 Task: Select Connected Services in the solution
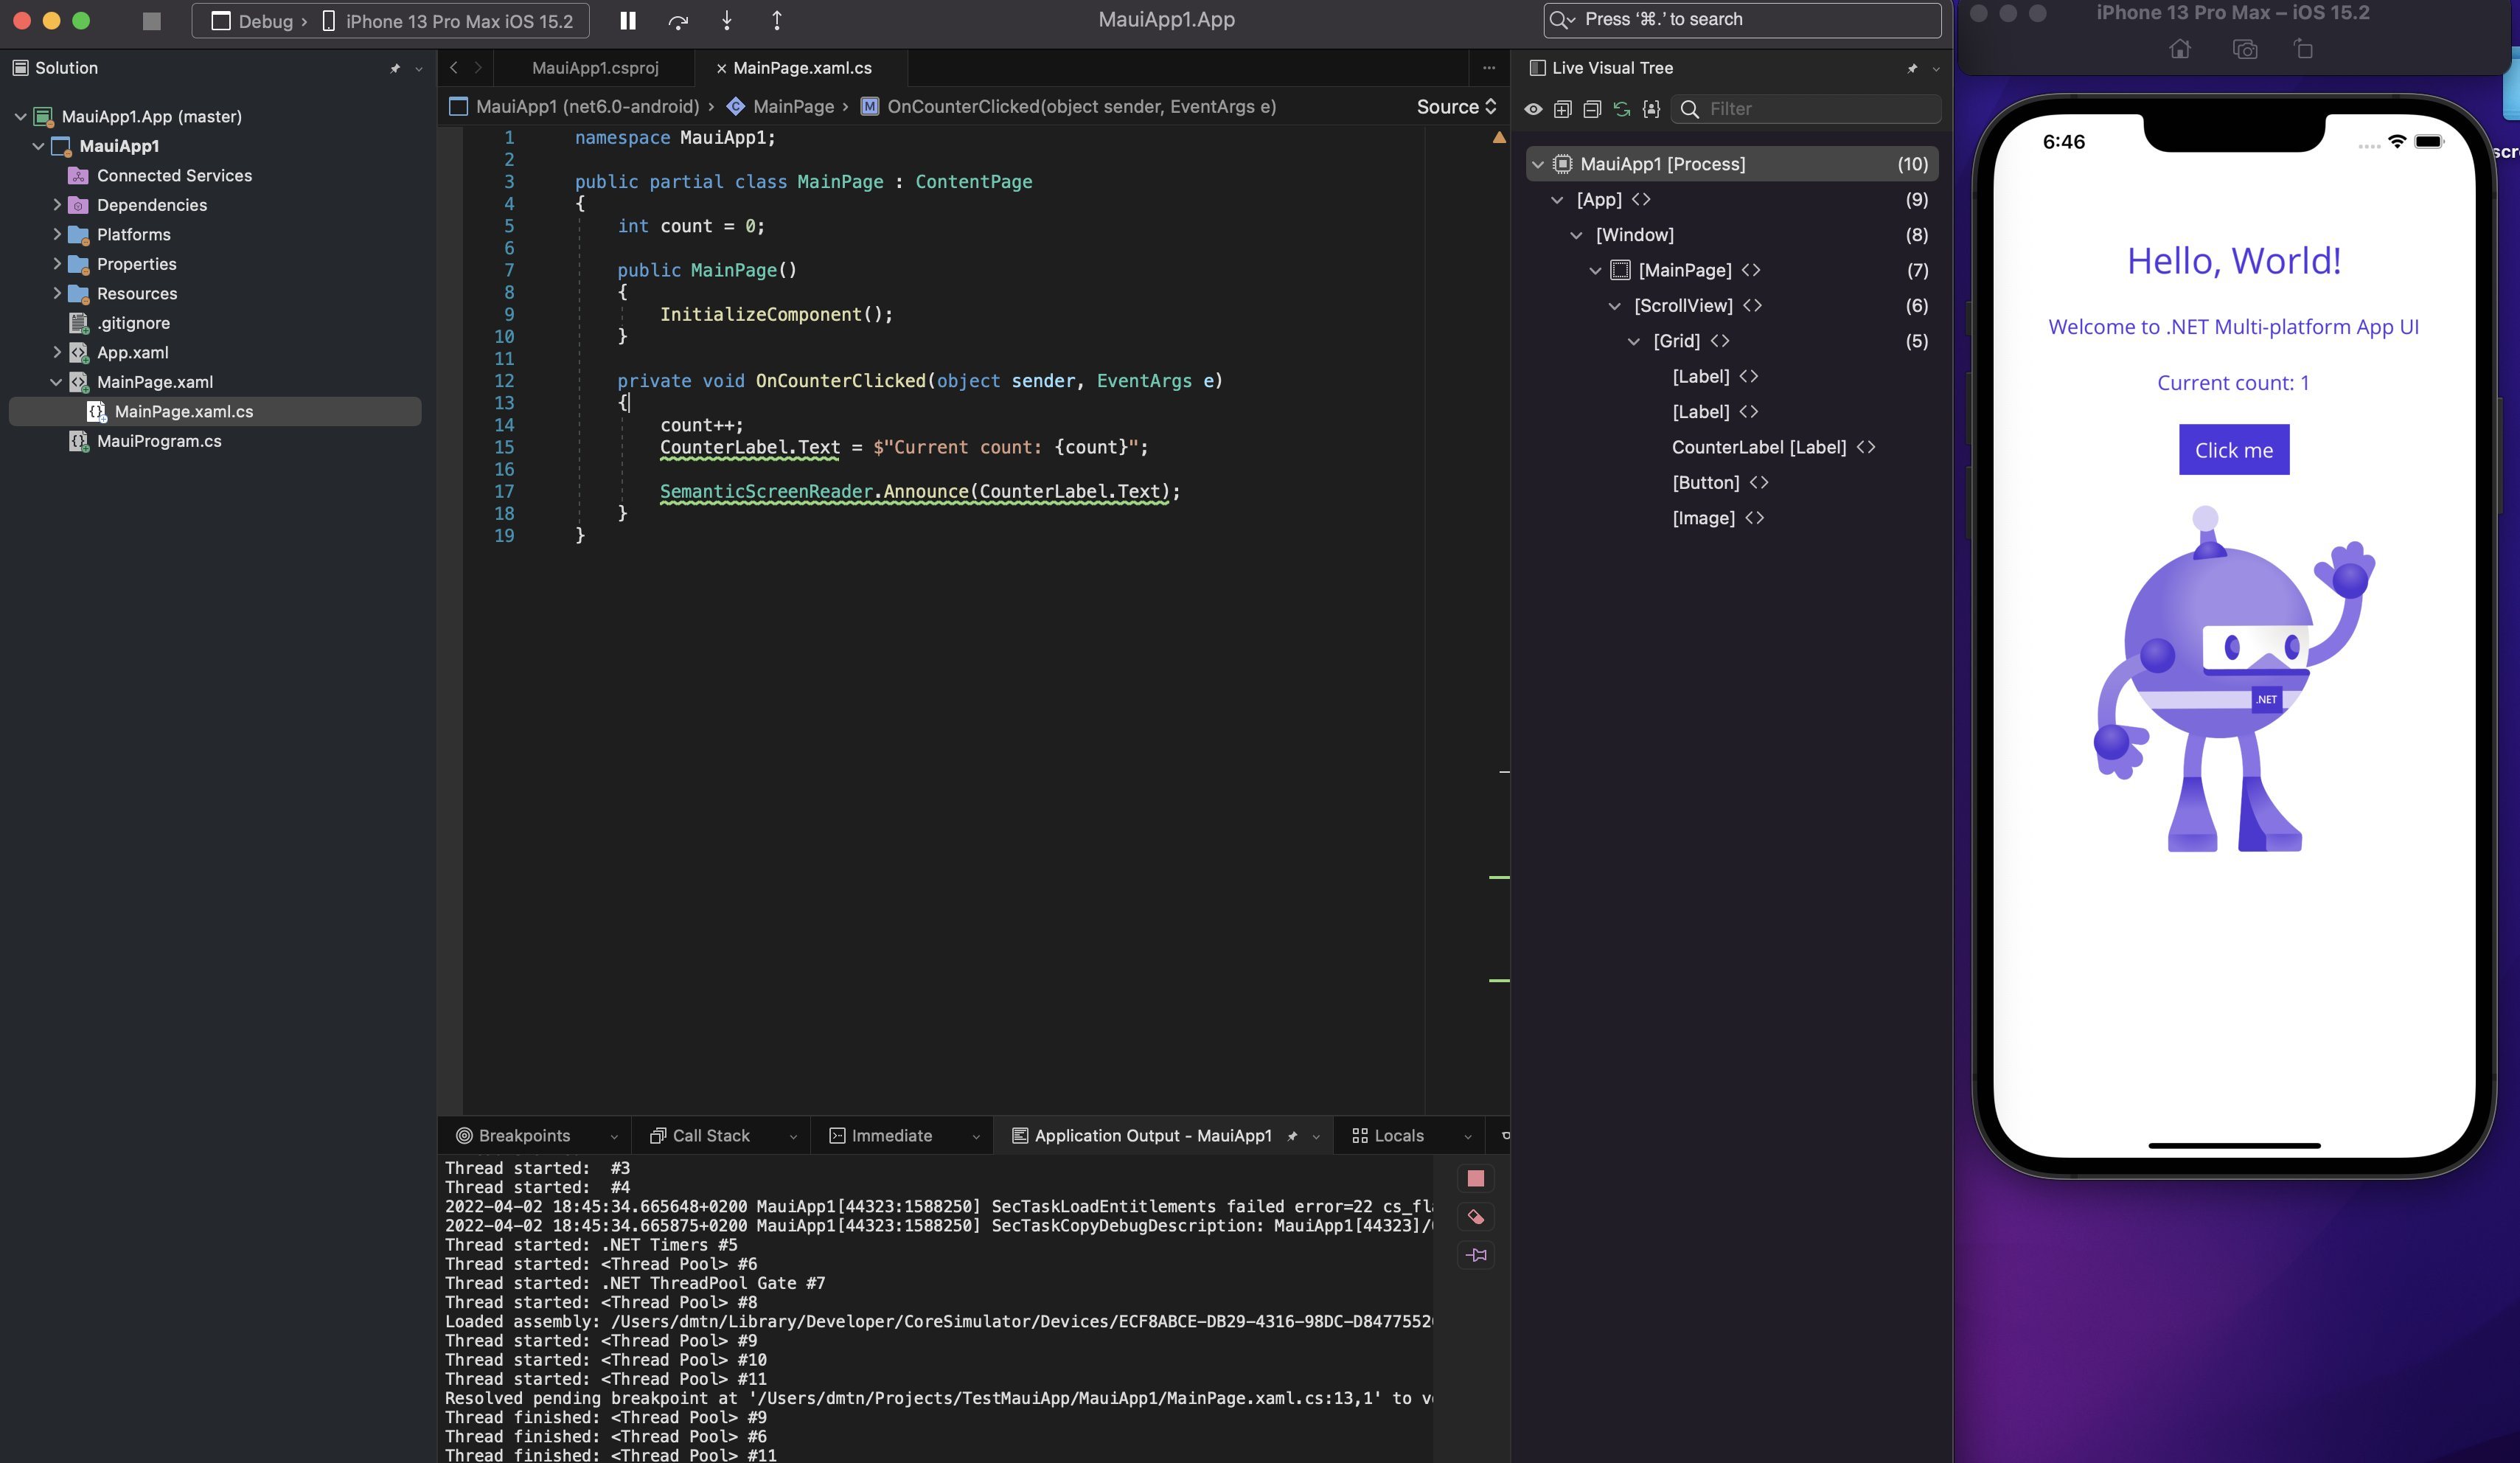click(174, 175)
